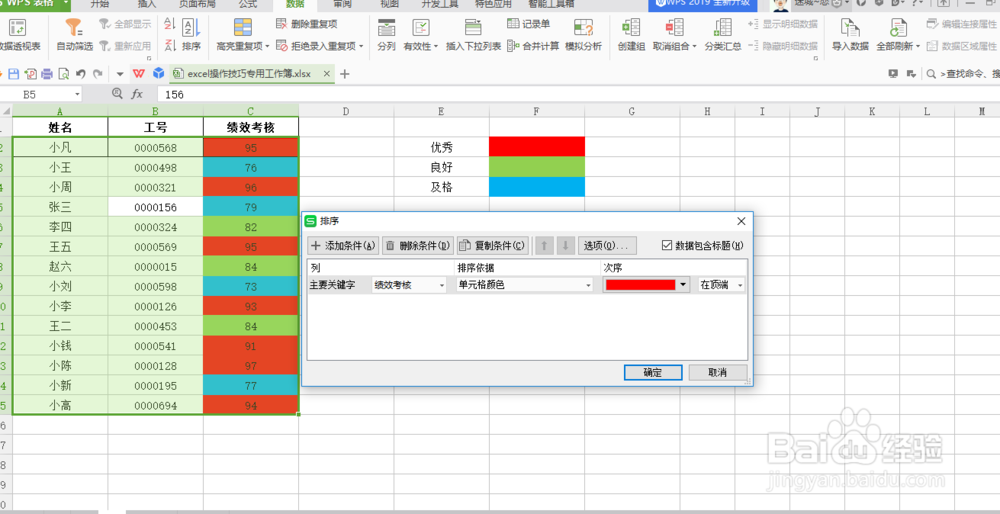Click Remove Duplicates (删除重复项)

point(307,24)
